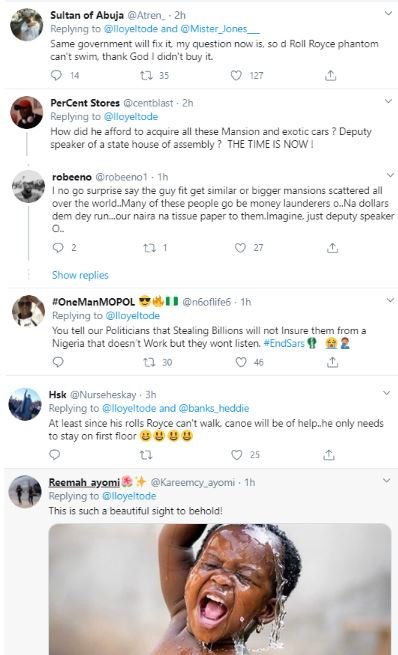Open options chevron on Sultan of Abuja's tweet
Viewport: 398px width, 655px height.
click(388, 13)
